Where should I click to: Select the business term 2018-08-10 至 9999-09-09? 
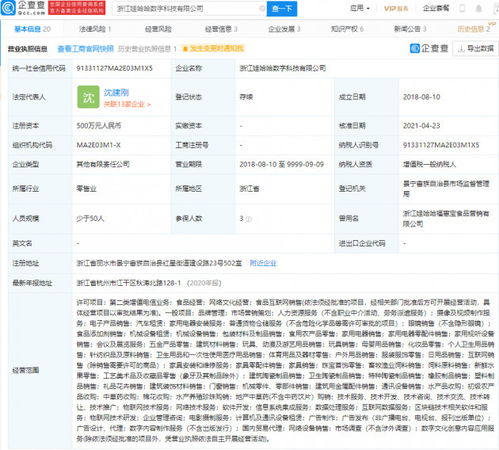pos(281,164)
